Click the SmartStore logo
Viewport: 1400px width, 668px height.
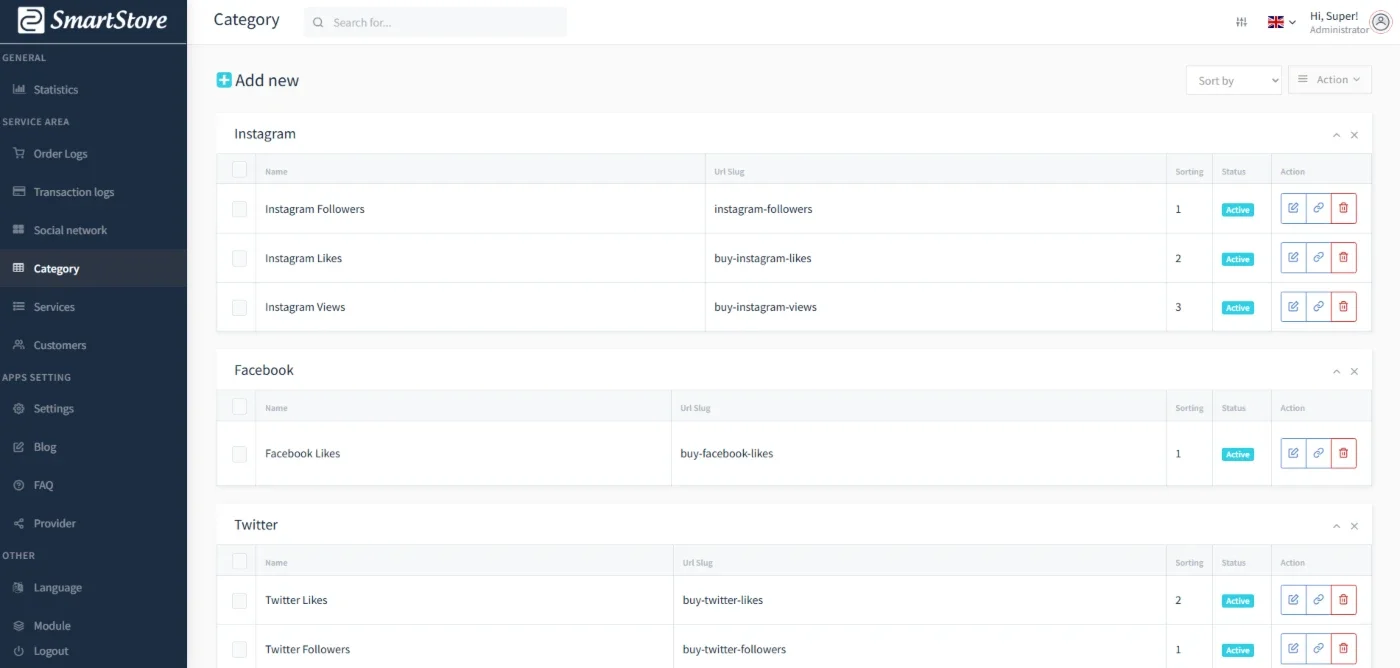click(x=92, y=20)
